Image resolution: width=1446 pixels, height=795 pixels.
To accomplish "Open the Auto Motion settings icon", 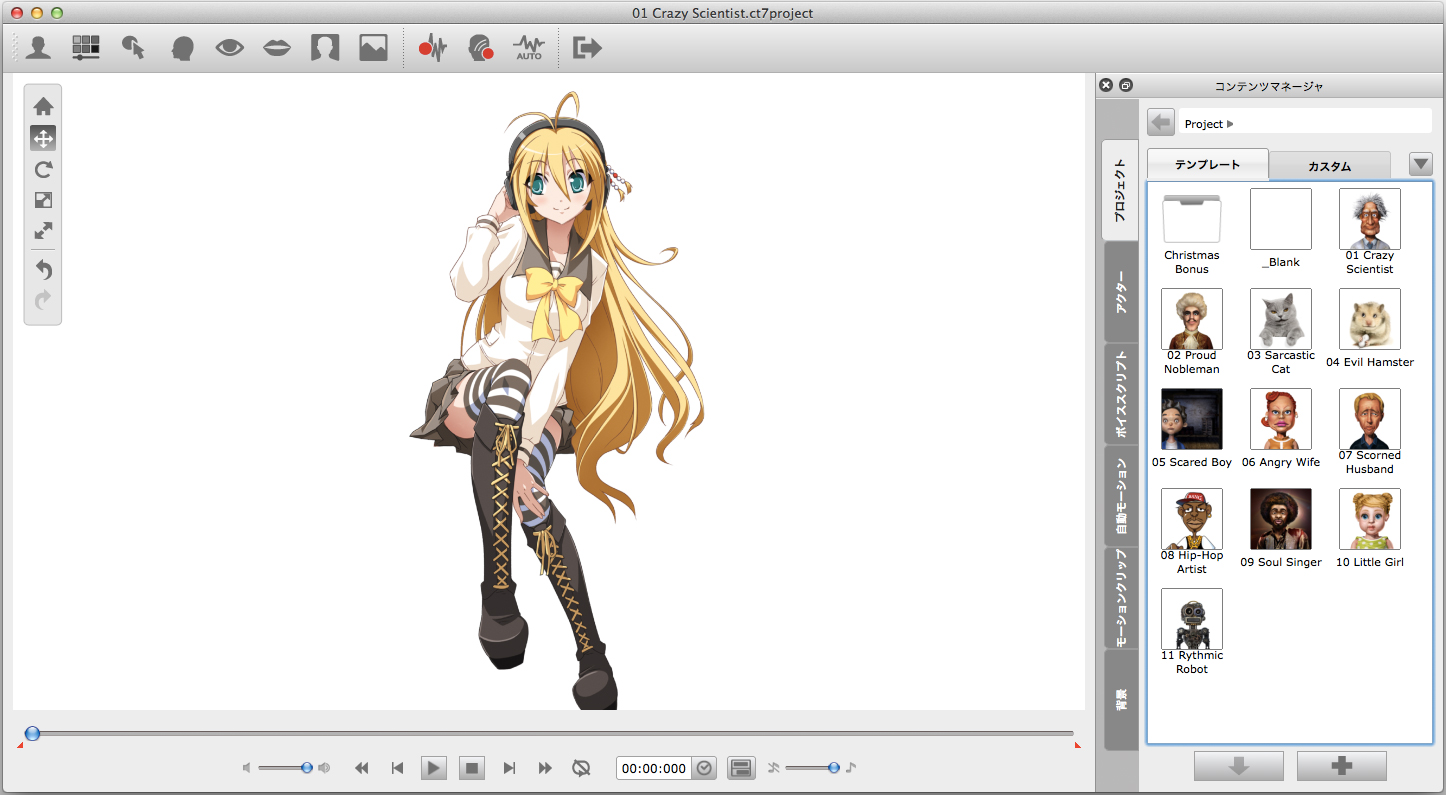I will tap(529, 47).
